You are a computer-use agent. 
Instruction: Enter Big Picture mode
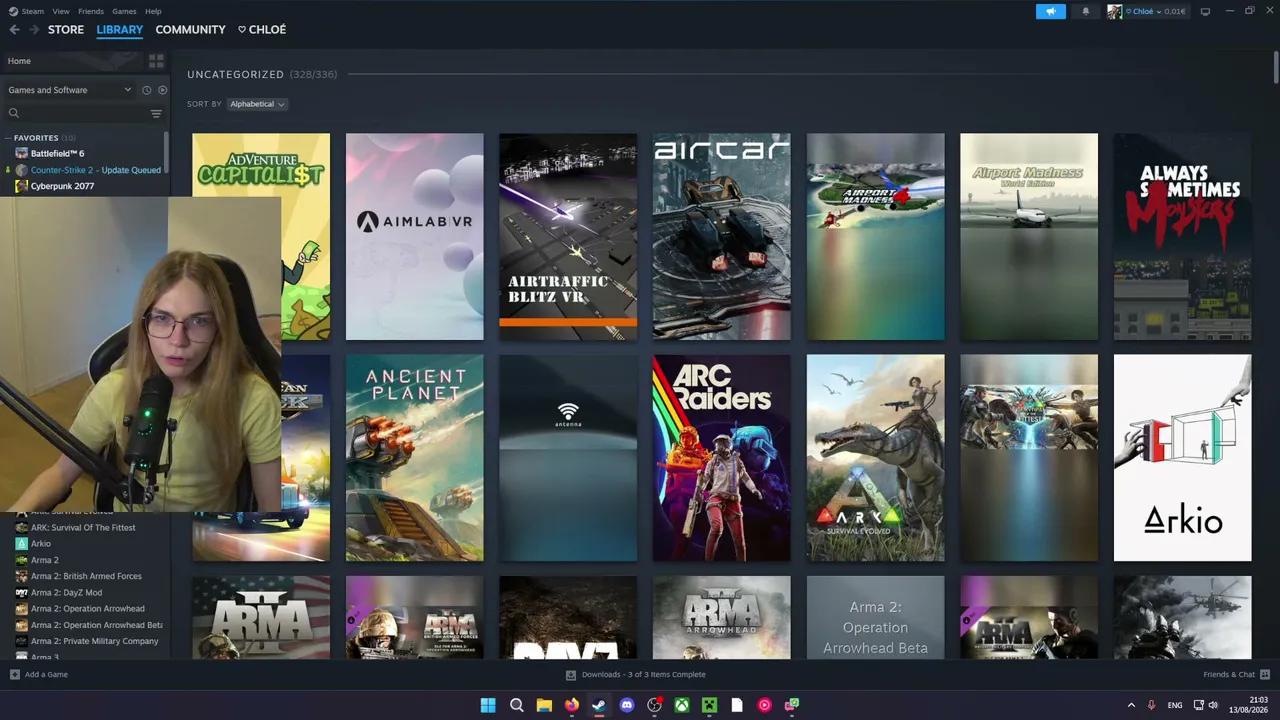point(1205,12)
